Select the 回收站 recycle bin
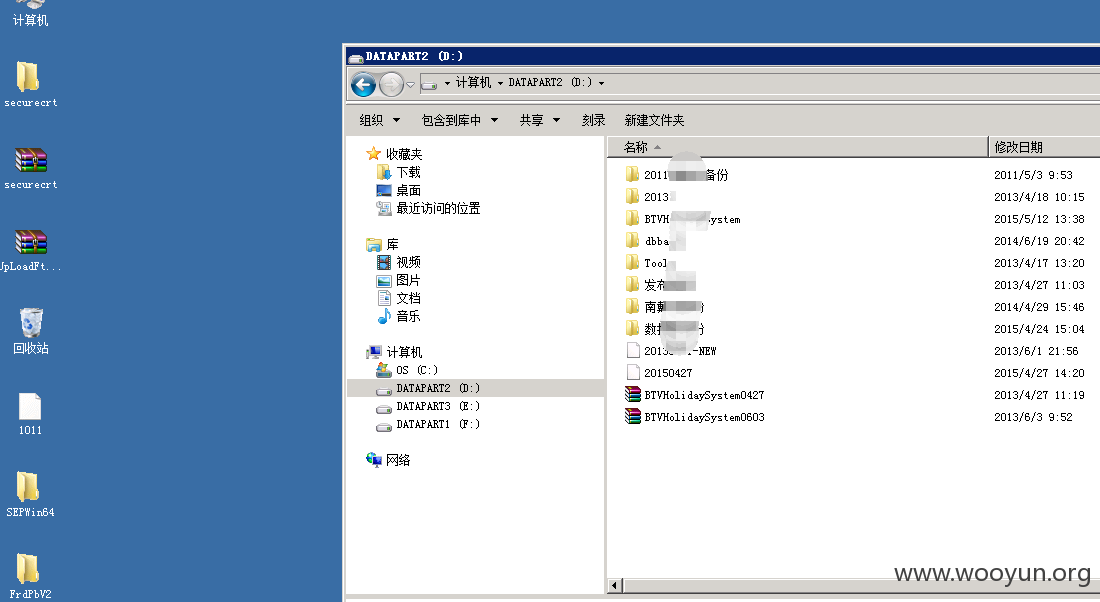The width and height of the screenshot is (1100, 602). pyautogui.click(x=30, y=331)
